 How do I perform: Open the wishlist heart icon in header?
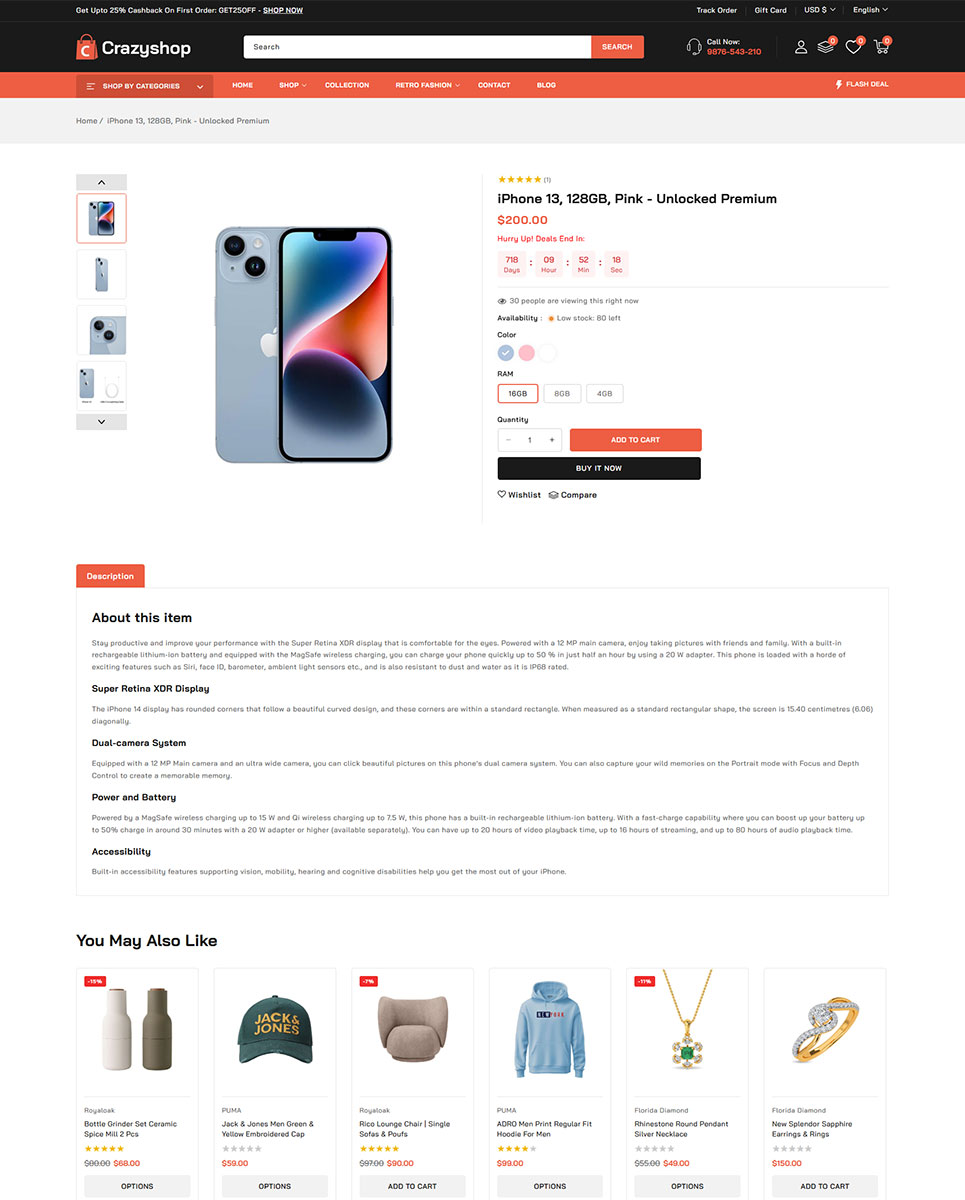pyautogui.click(x=853, y=47)
